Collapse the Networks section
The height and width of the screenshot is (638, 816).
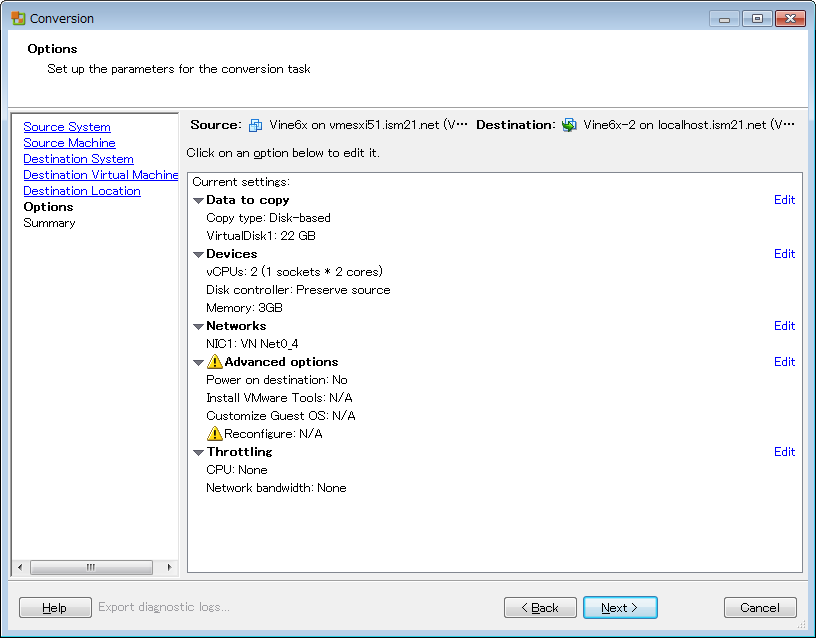click(198, 327)
